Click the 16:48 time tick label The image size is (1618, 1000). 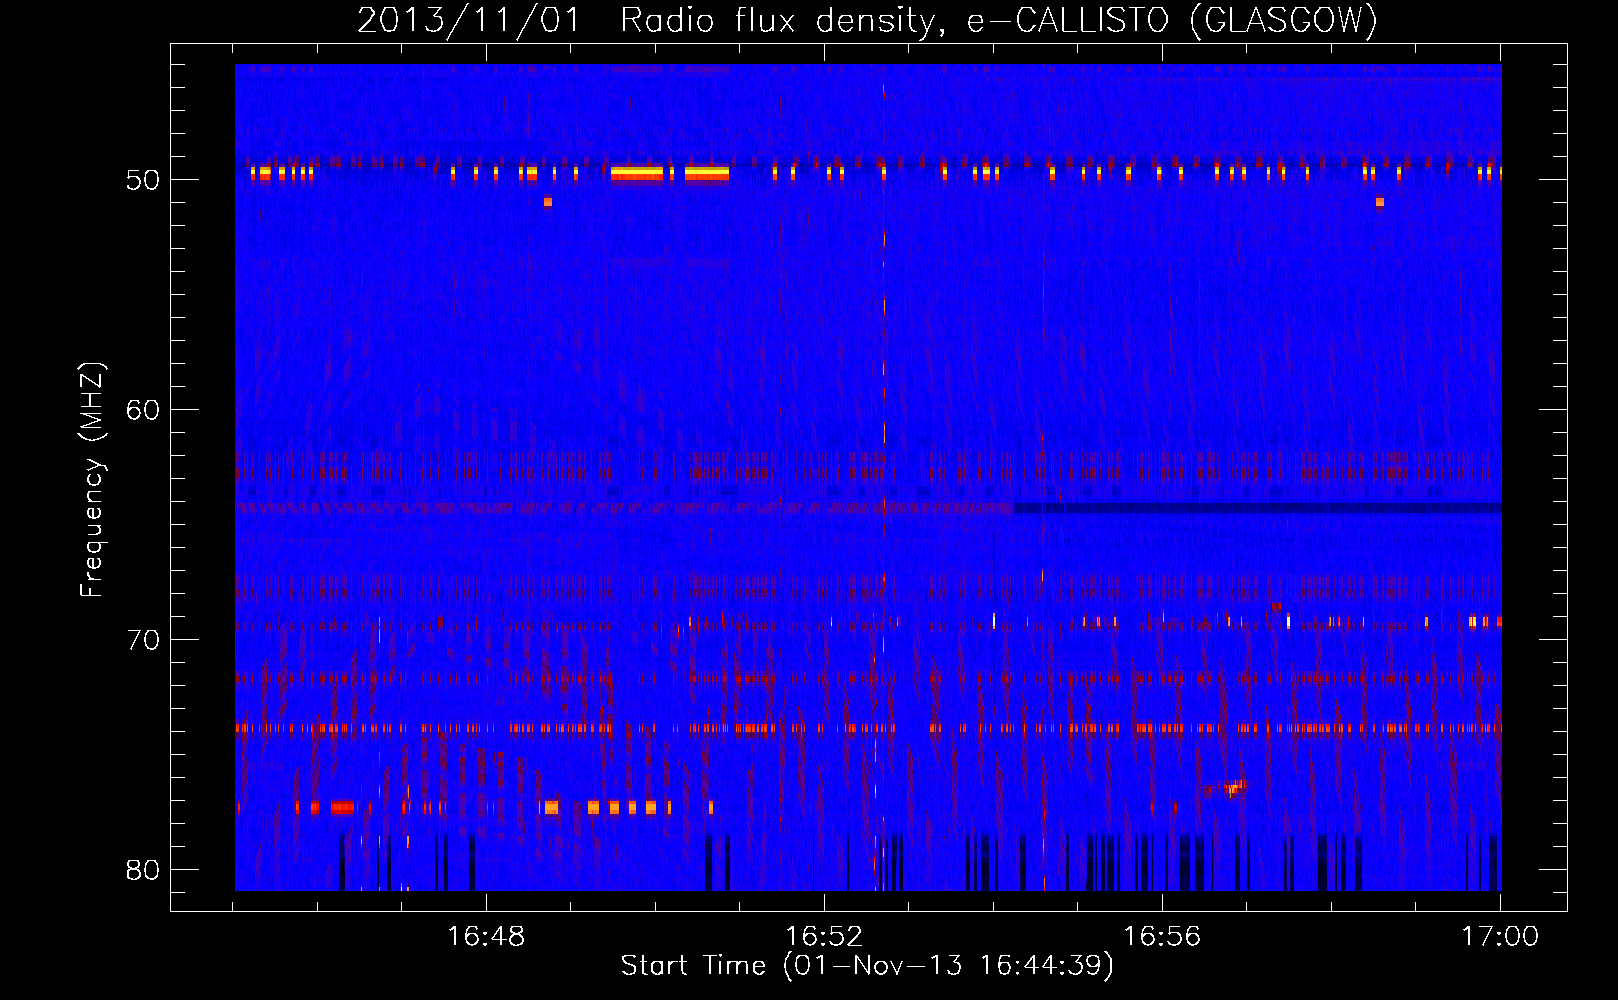pyautogui.click(x=486, y=937)
